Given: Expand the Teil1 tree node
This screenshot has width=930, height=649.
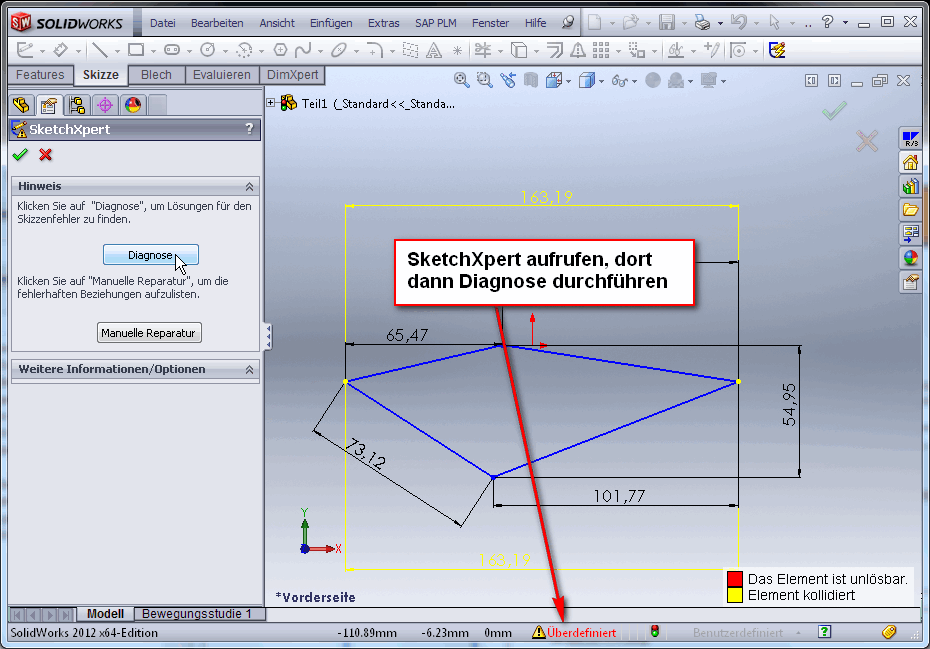Looking at the screenshot, I should [270, 103].
